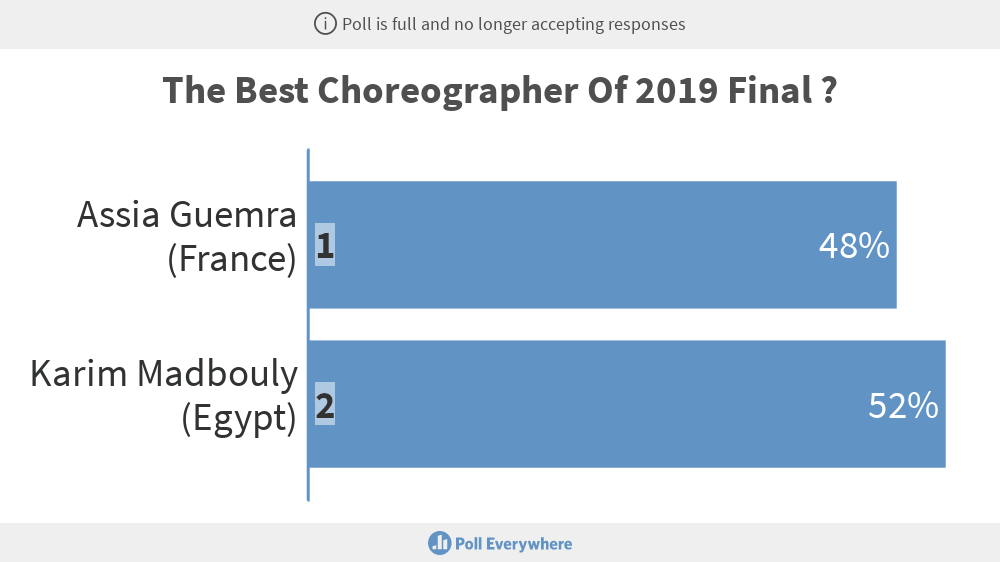
Task: Click the number 1 option badge
Action: coord(325,245)
